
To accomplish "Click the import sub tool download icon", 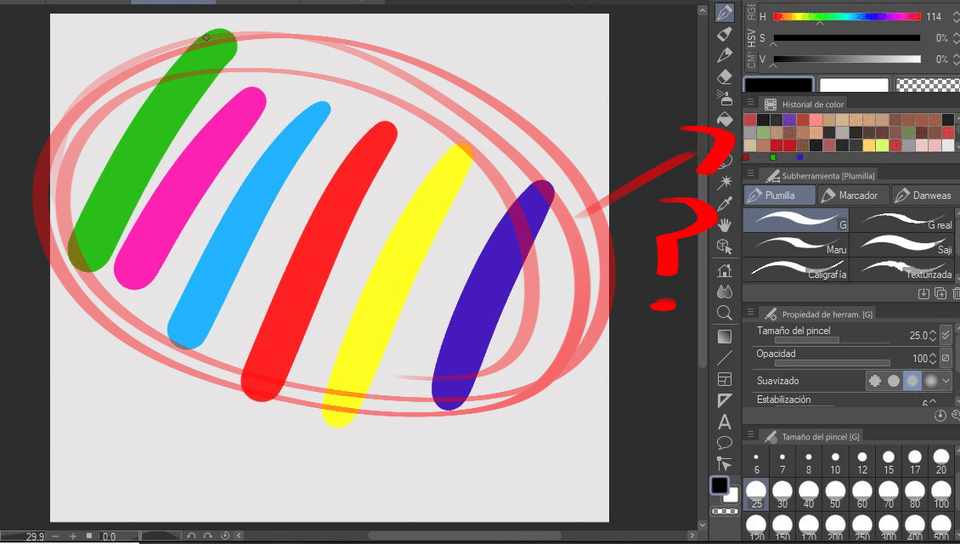I will tap(923, 294).
